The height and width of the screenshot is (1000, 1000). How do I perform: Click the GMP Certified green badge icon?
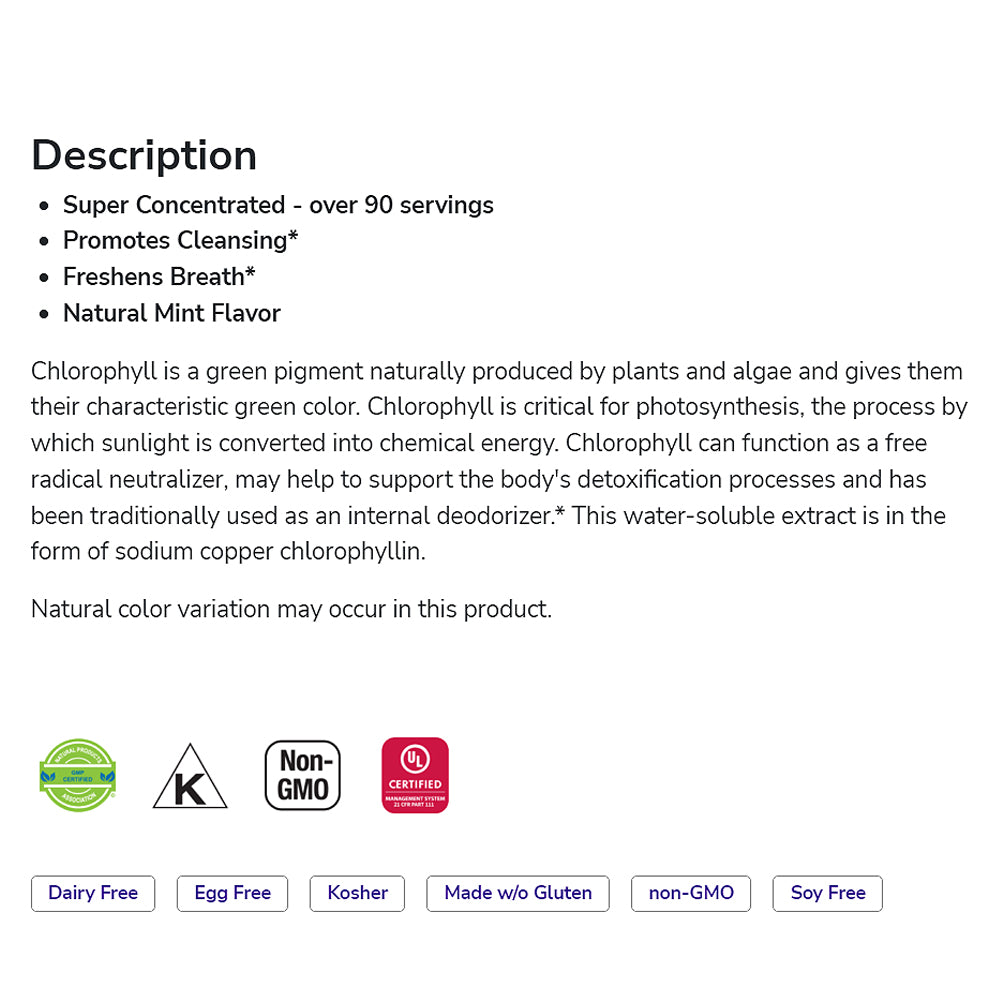[x=78, y=775]
